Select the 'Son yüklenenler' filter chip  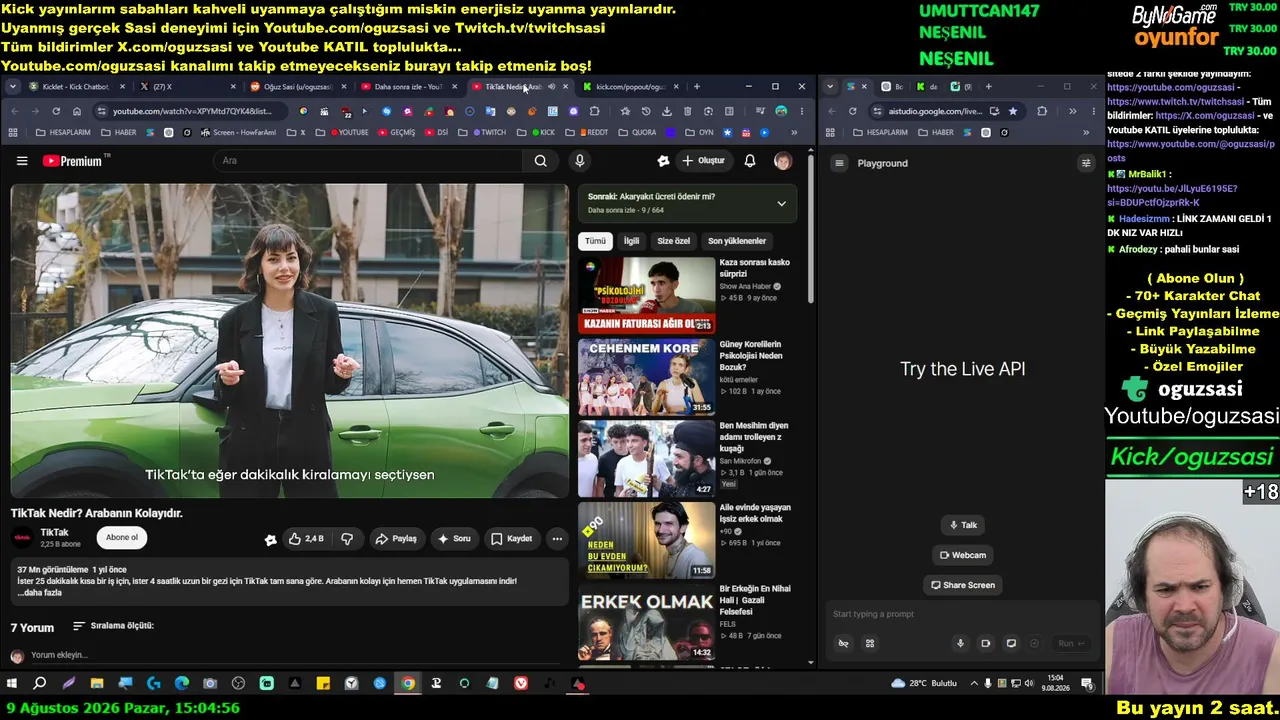[x=737, y=241]
